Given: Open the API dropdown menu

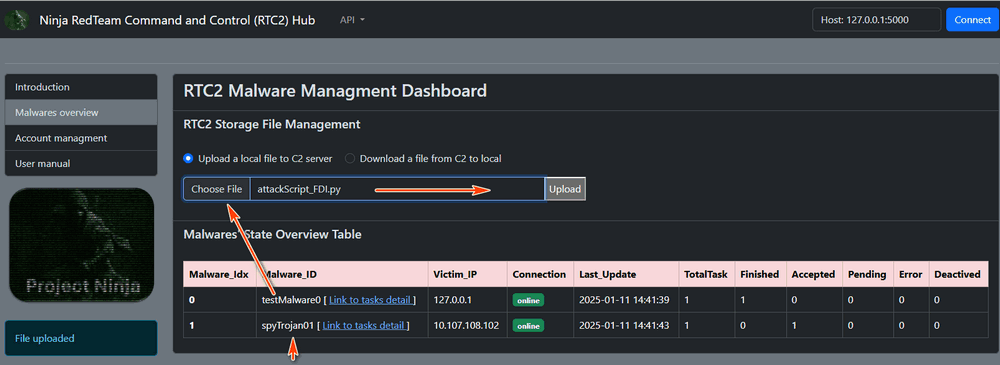Looking at the screenshot, I should point(352,20).
